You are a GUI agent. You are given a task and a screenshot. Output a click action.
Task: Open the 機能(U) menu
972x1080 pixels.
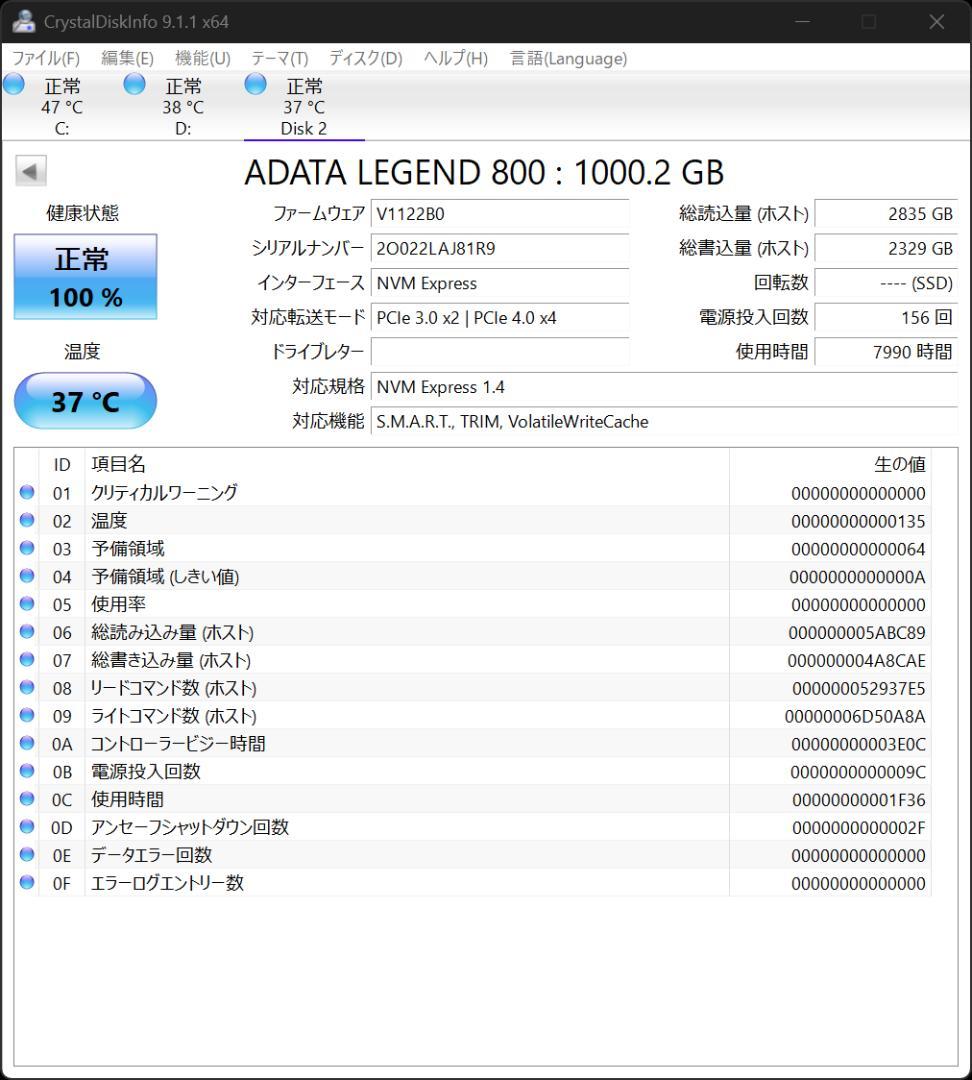pyautogui.click(x=203, y=59)
